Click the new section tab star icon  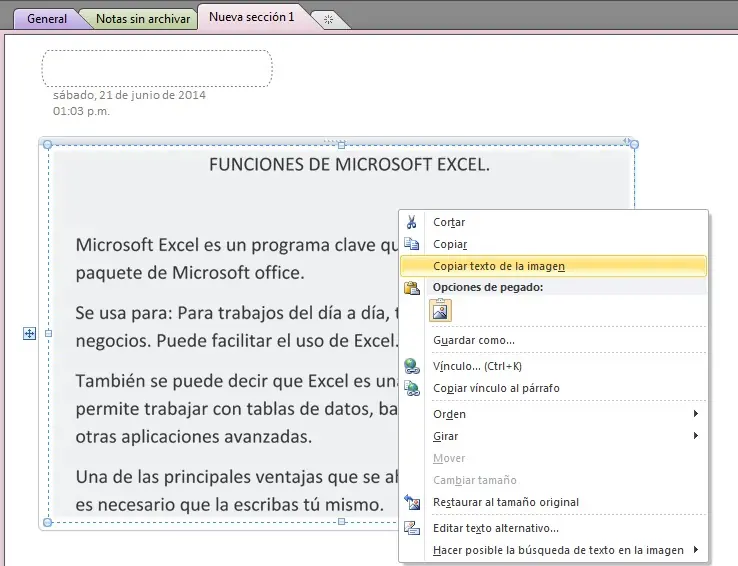(x=329, y=19)
